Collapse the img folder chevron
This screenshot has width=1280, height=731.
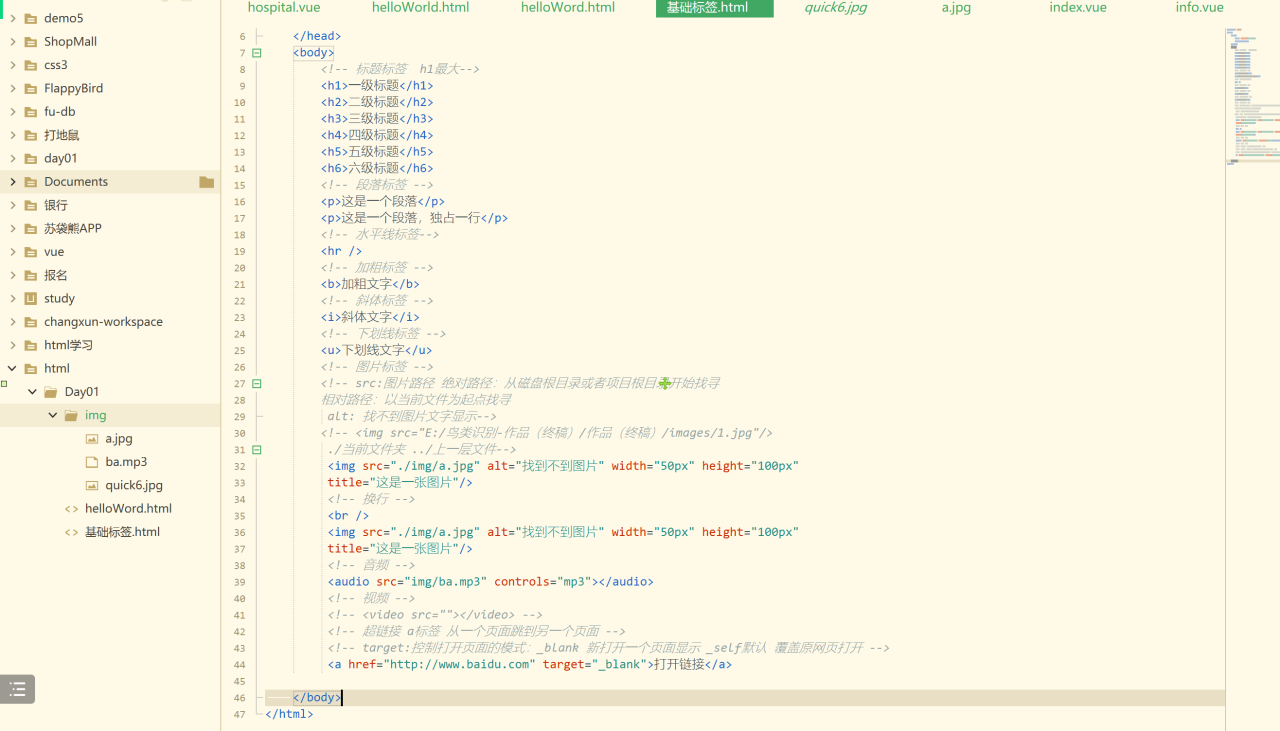(x=53, y=415)
